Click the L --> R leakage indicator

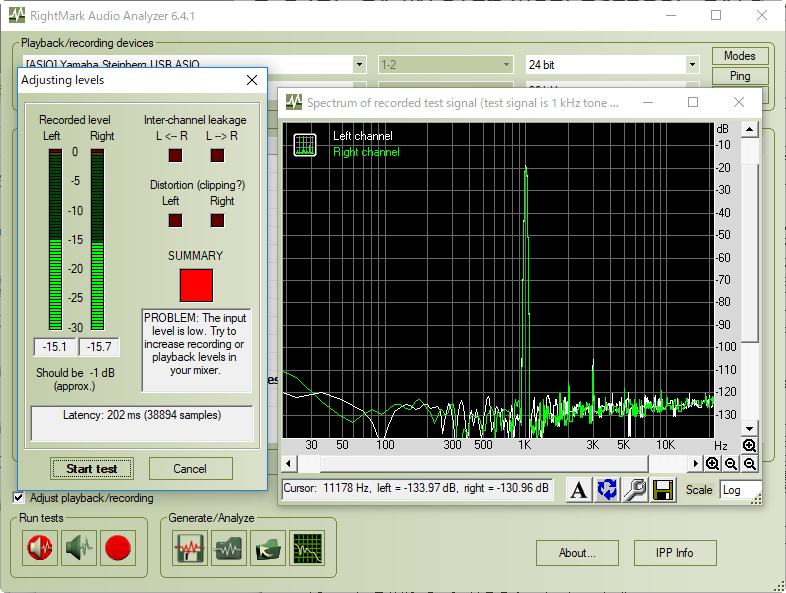217,155
